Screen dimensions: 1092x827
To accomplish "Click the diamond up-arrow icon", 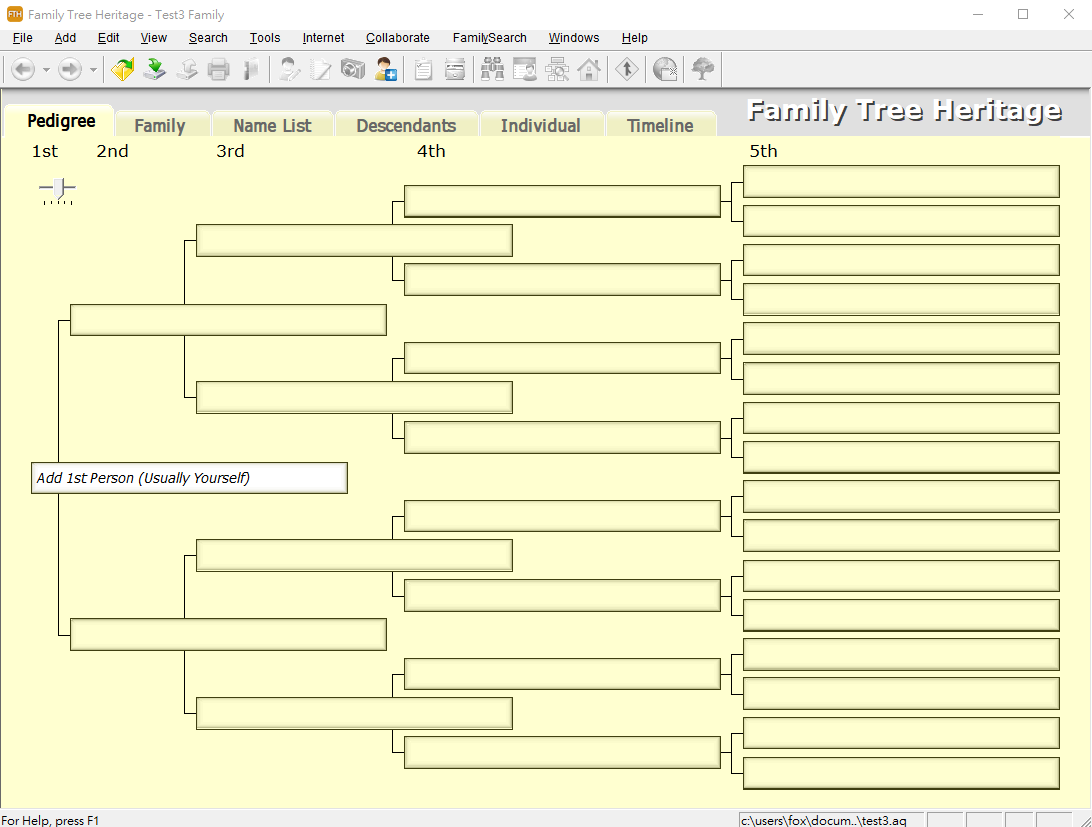I will click(627, 69).
